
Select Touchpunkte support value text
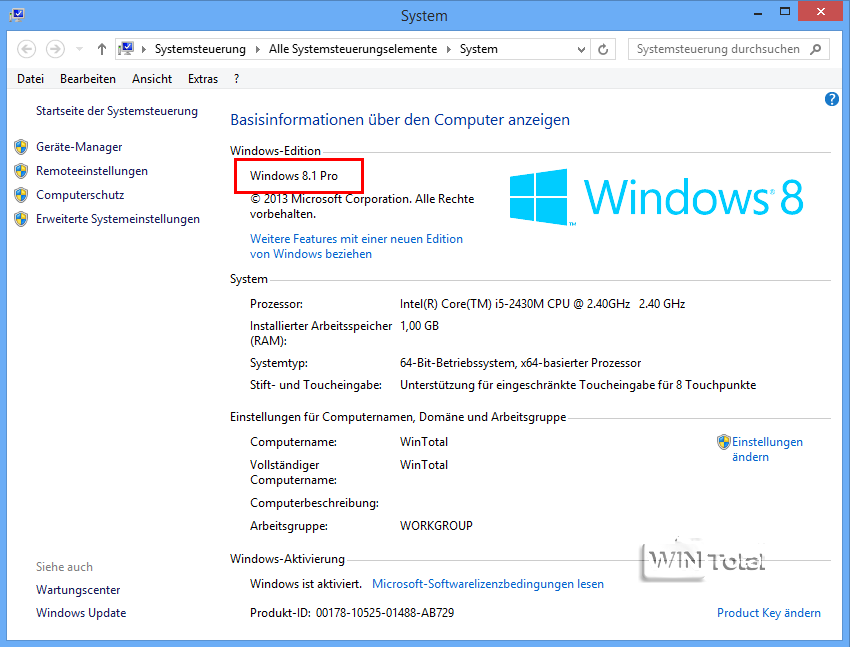[578, 385]
